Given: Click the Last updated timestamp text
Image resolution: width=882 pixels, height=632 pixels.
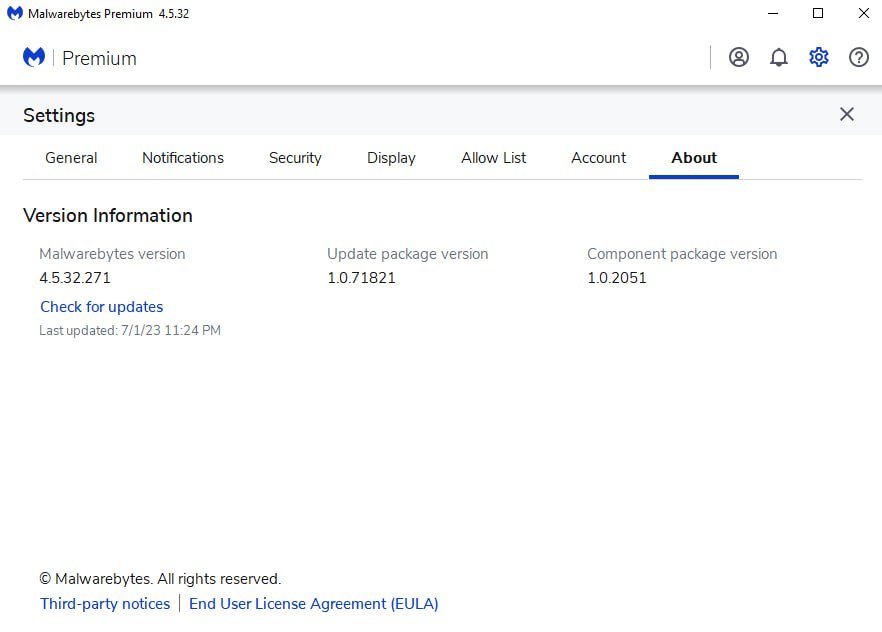Looking at the screenshot, I should point(129,330).
